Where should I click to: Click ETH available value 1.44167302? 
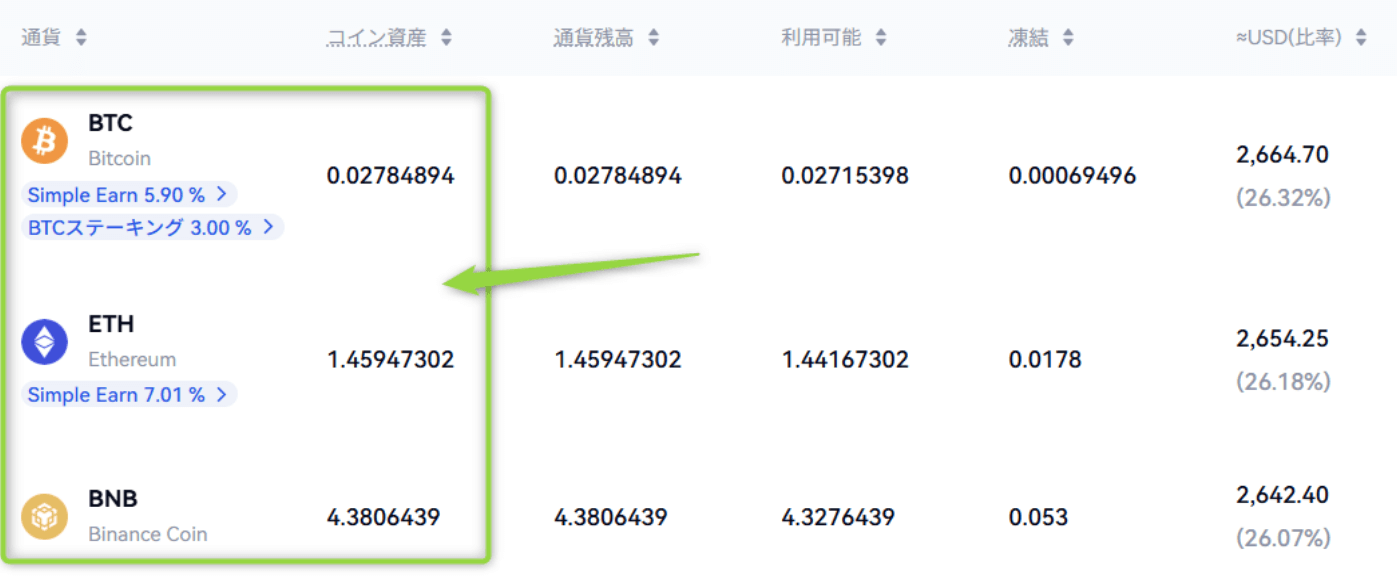[x=845, y=359]
